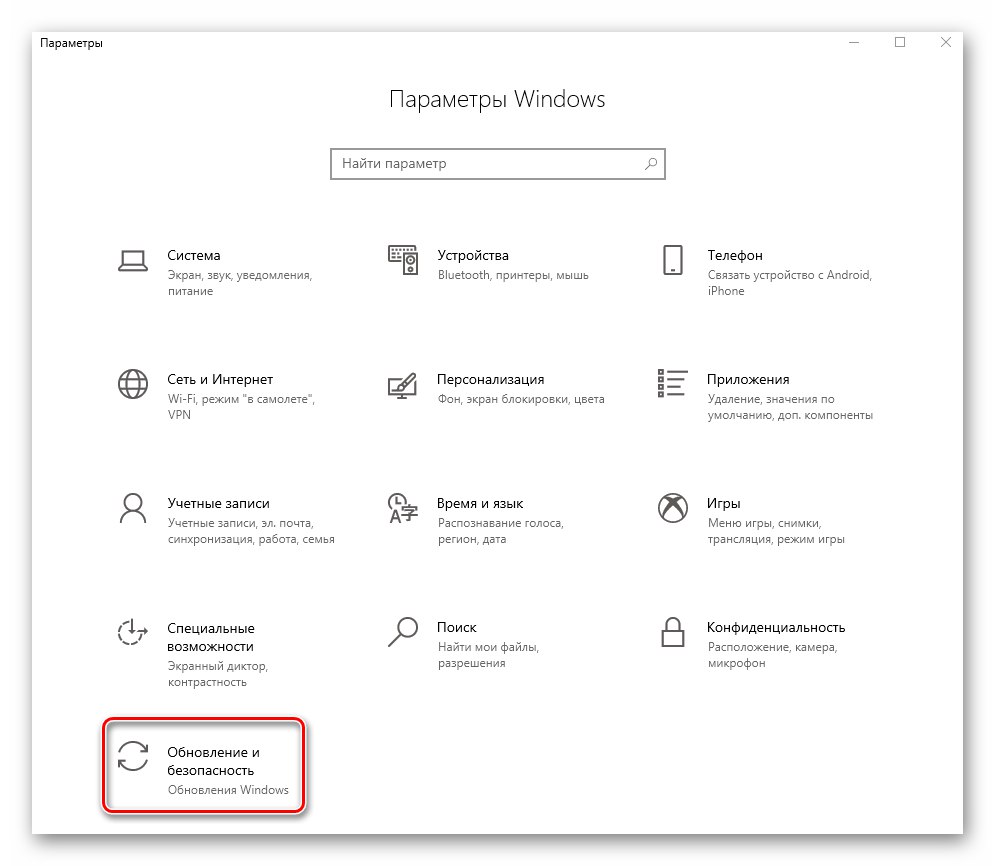Open Обновление и безопасность heading
995x866 pixels.
point(213,761)
